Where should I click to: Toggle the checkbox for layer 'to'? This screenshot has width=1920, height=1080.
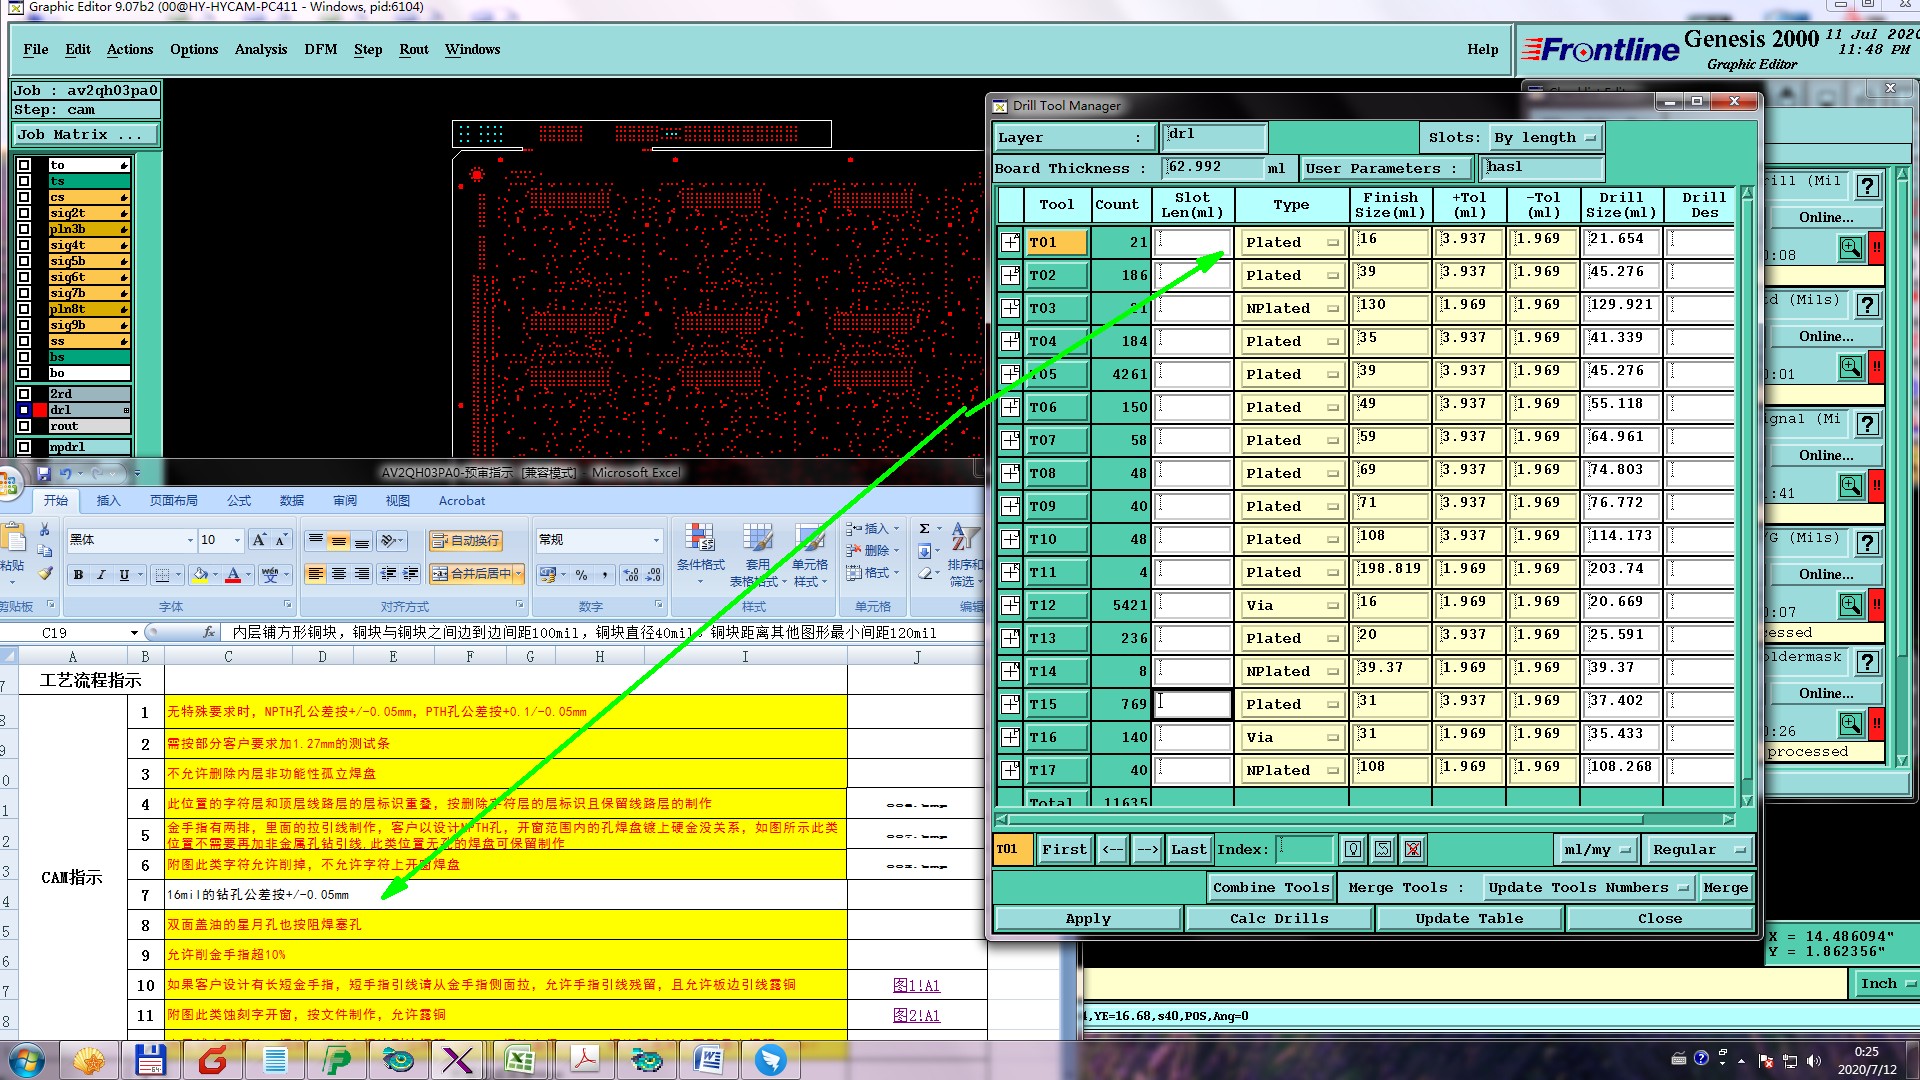pos(24,165)
